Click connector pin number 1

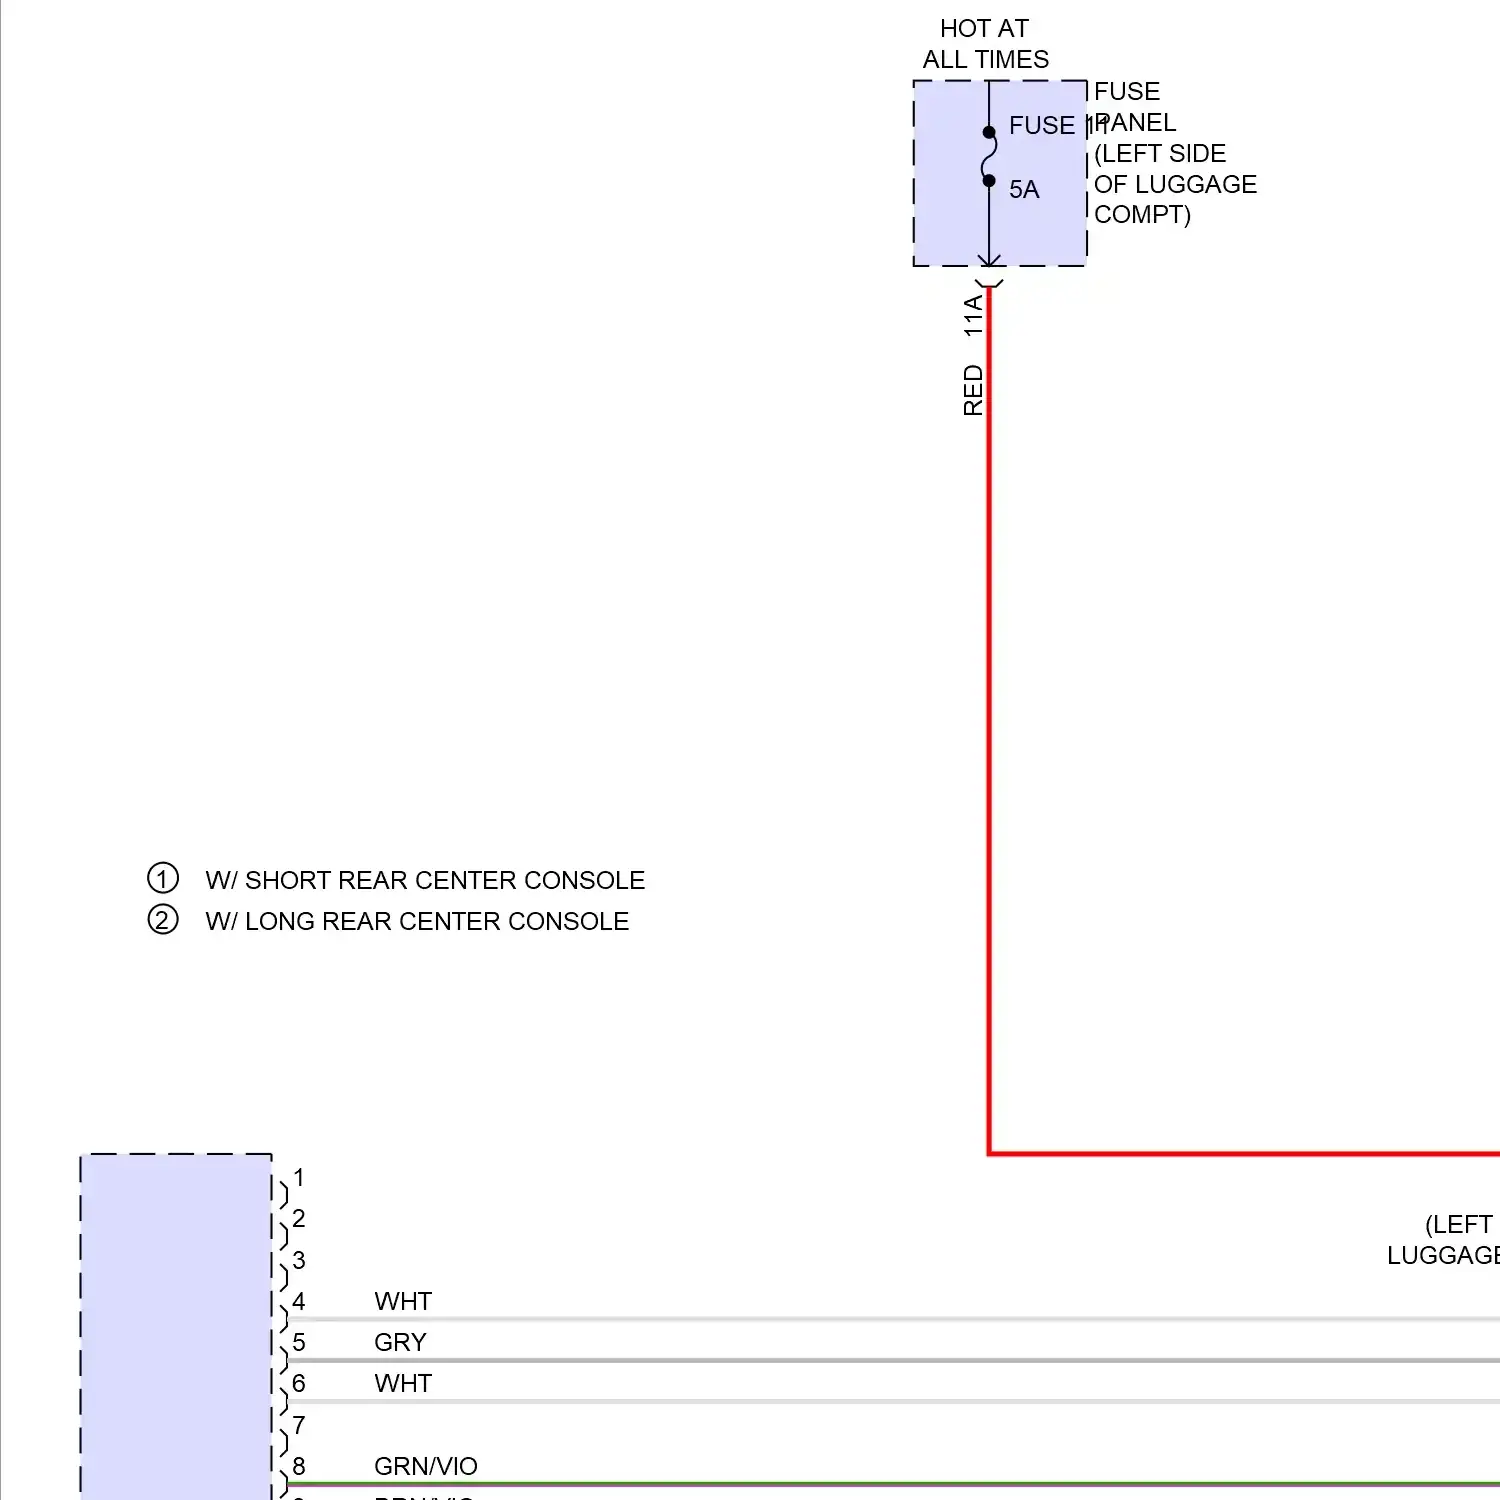pyautogui.click(x=298, y=1177)
